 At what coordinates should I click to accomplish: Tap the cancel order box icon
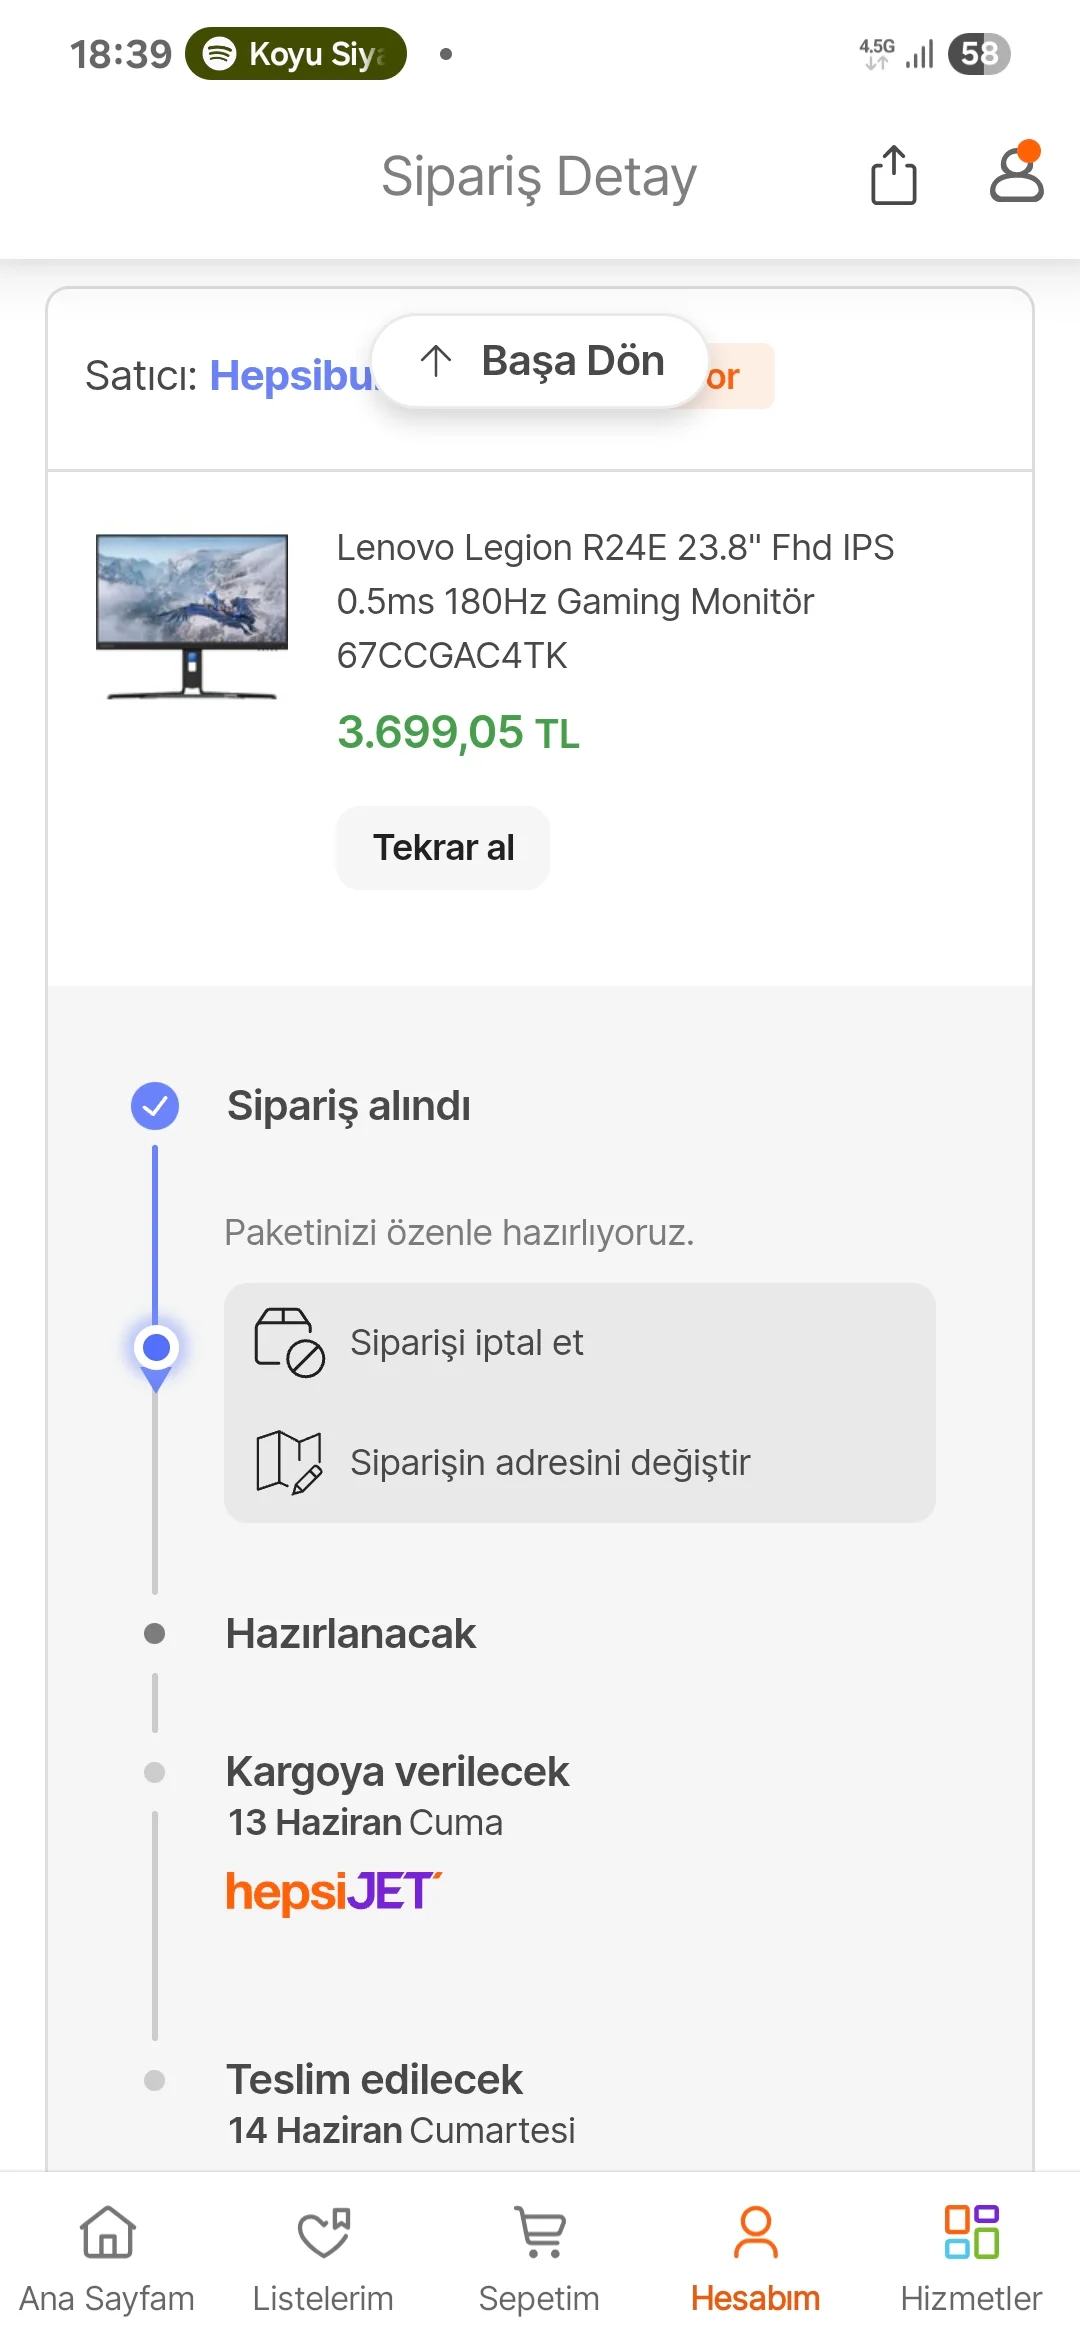pos(289,1342)
